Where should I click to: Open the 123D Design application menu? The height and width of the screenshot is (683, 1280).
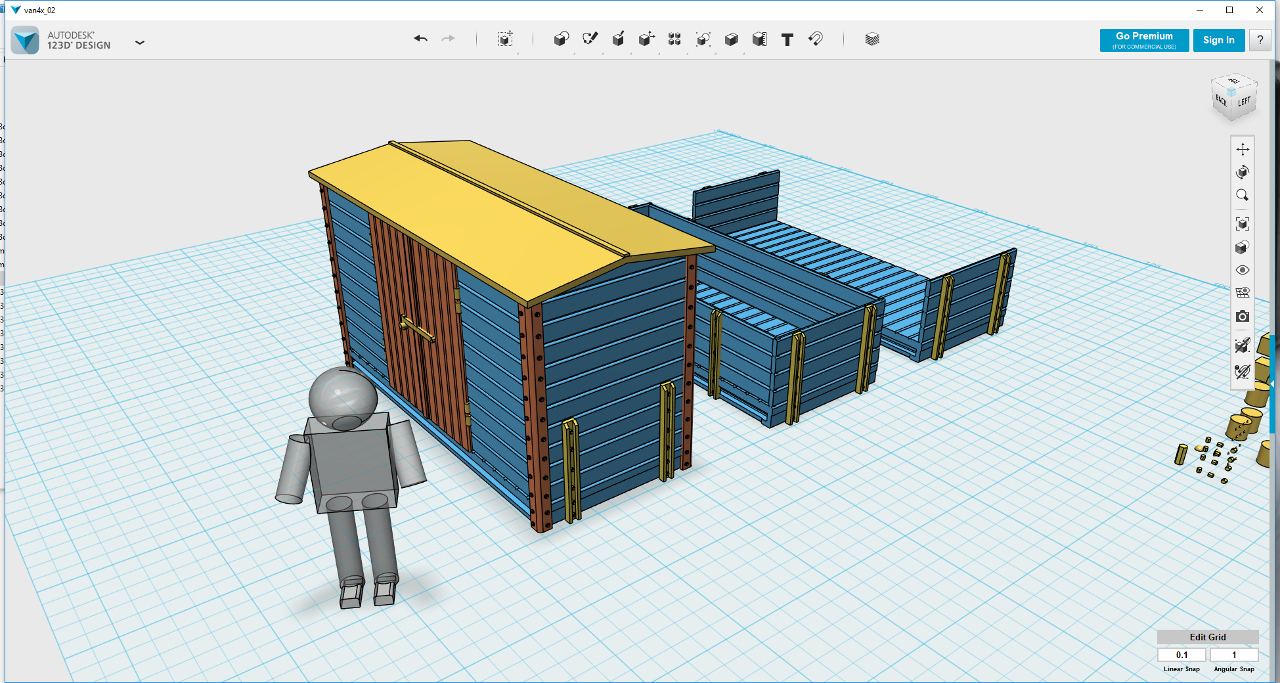(140, 42)
